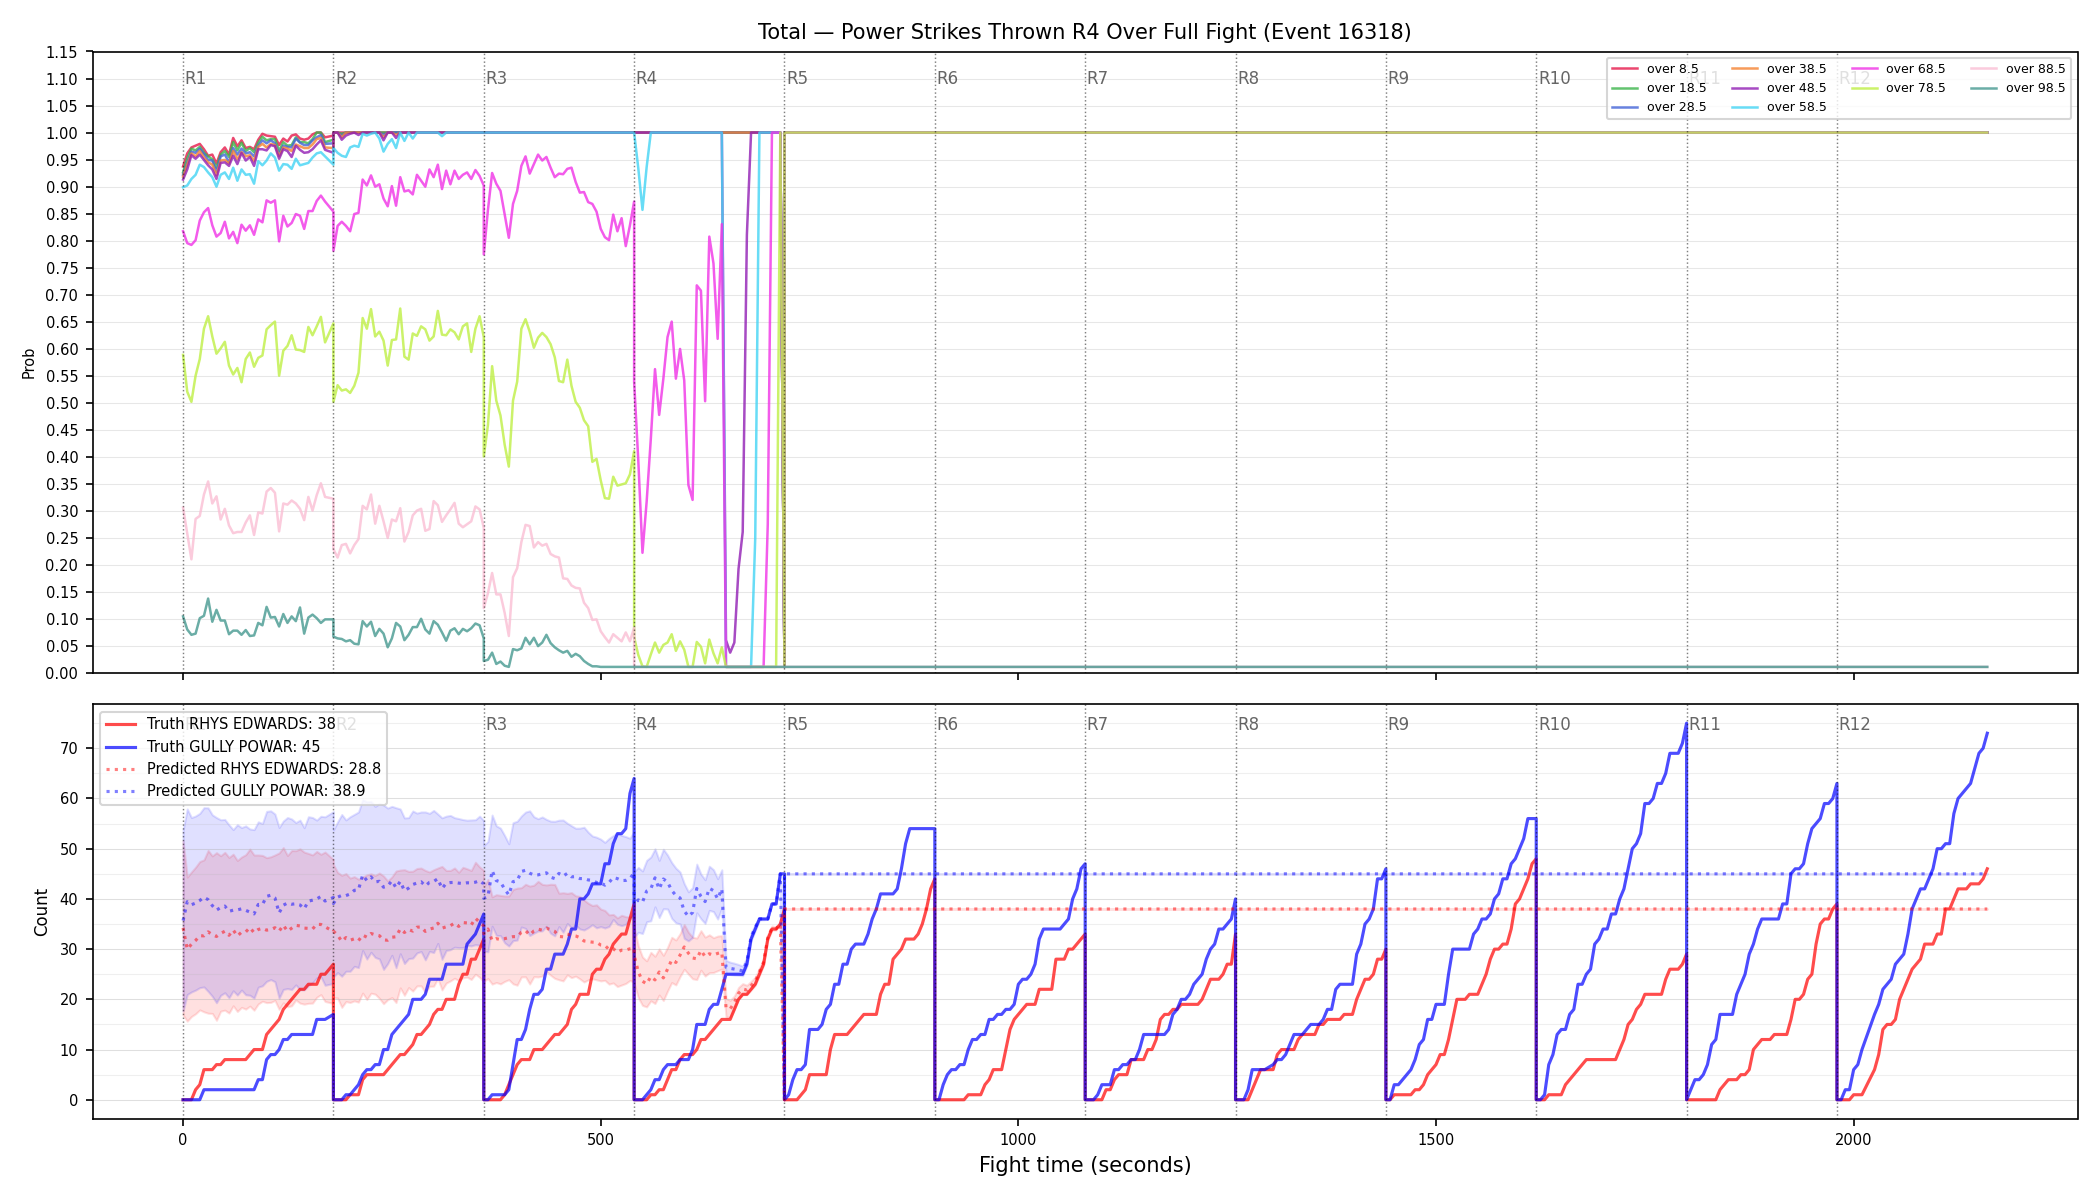Select the R3 label in the probability chart
Image resolution: width=2100 pixels, height=1200 pixels.
click(496, 78)
